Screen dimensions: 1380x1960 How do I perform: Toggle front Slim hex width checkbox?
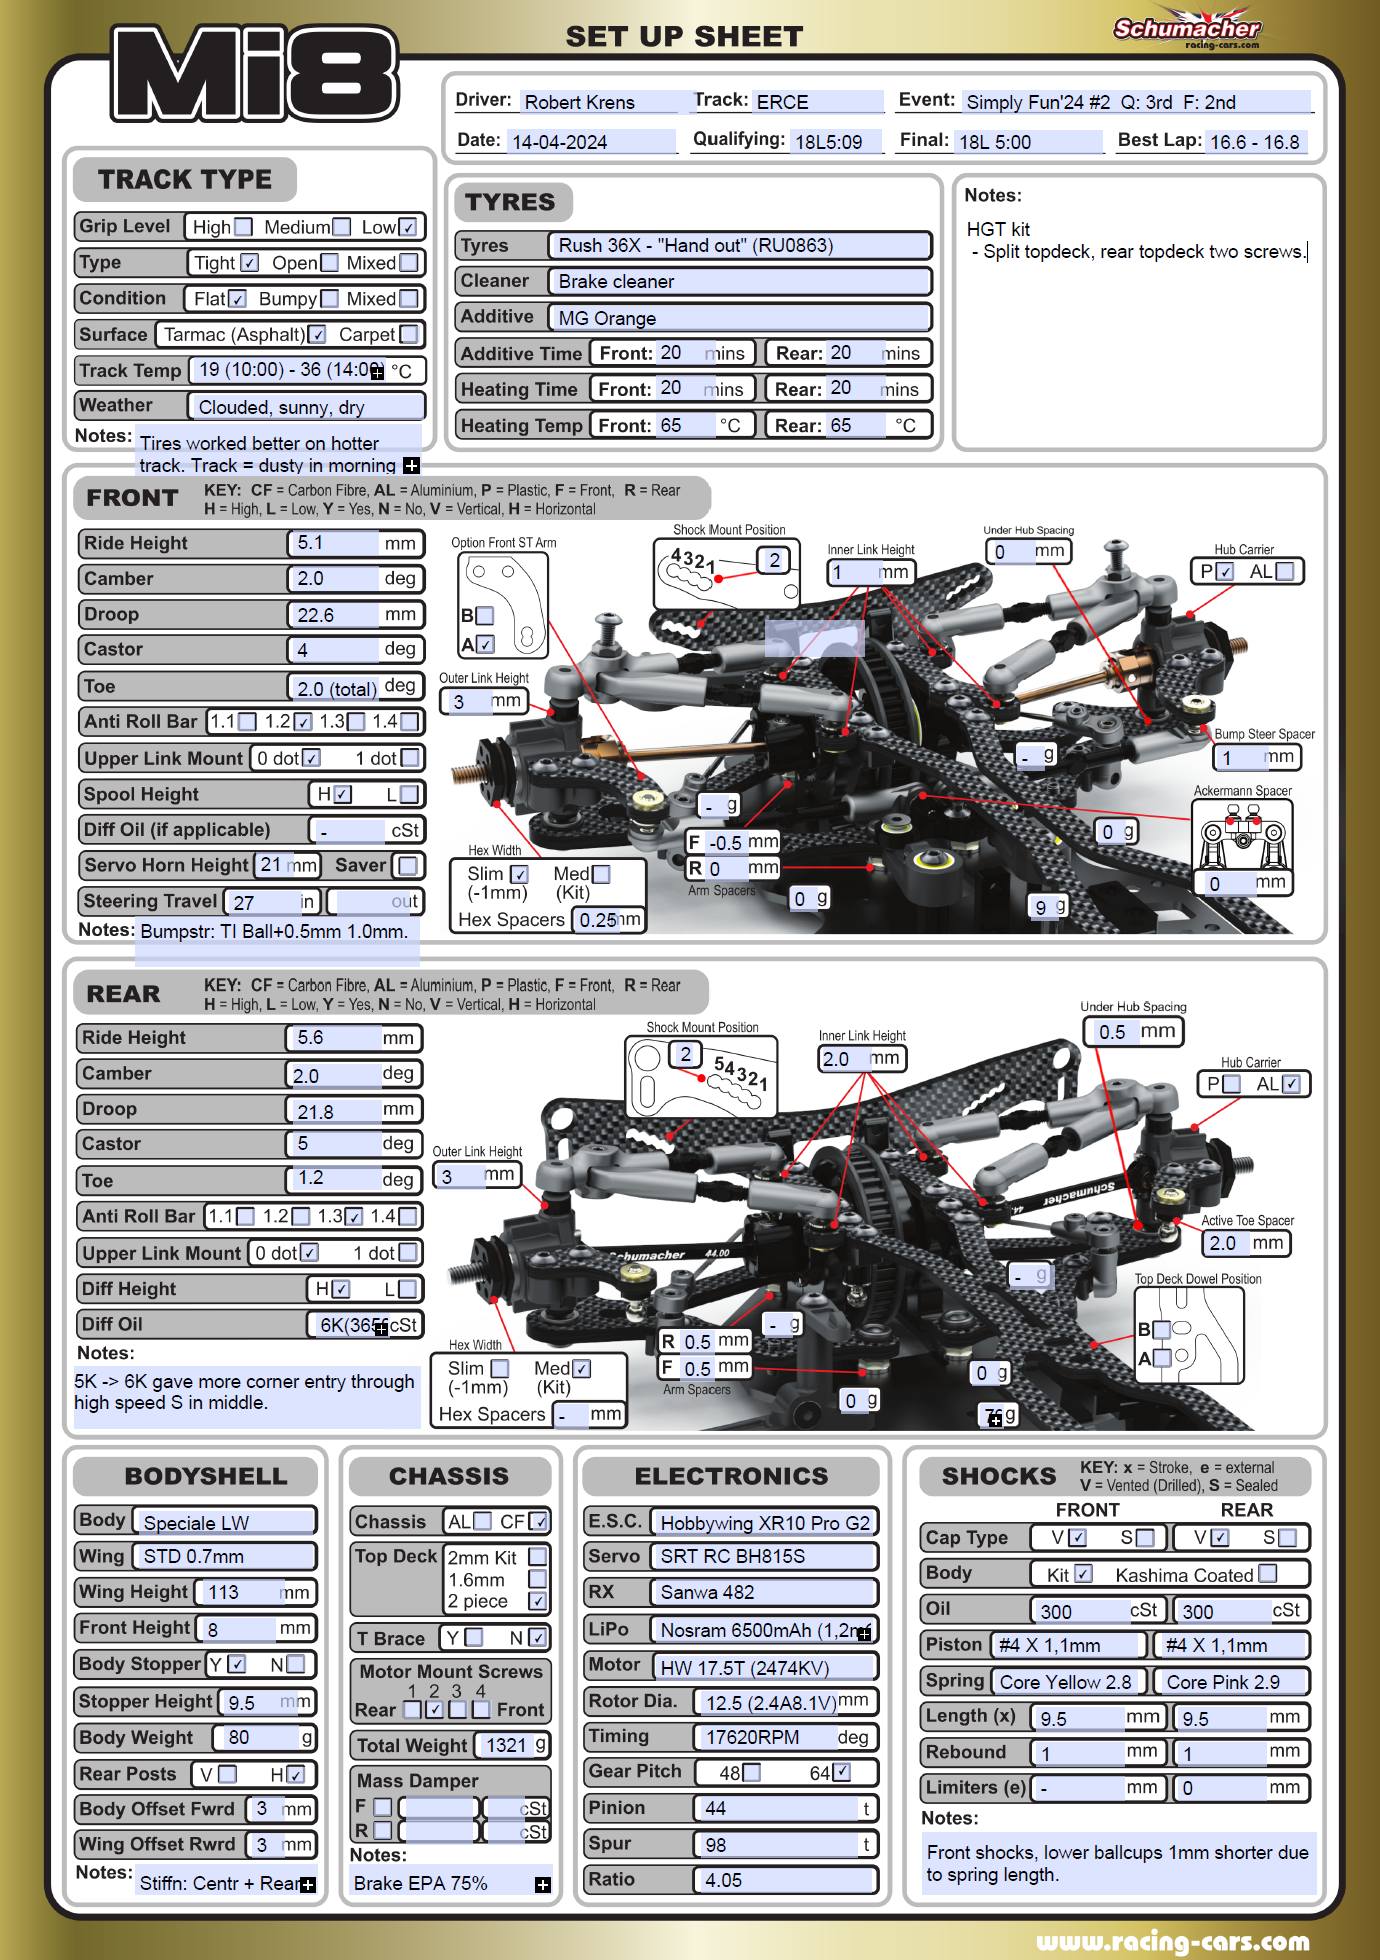click(519, 874)
